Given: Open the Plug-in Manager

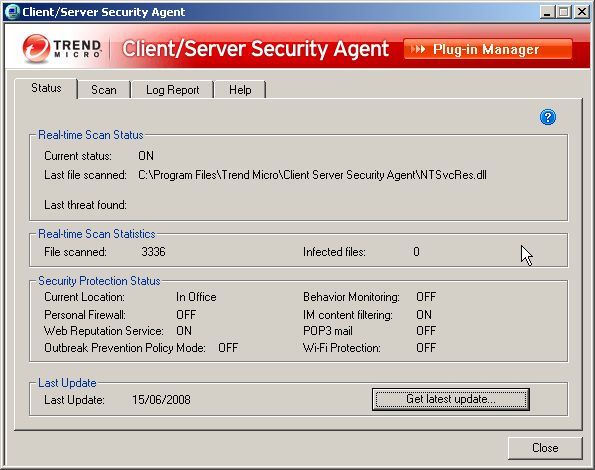Looking at the screenshot, I should pyautogui.click(x=488, y=49).
